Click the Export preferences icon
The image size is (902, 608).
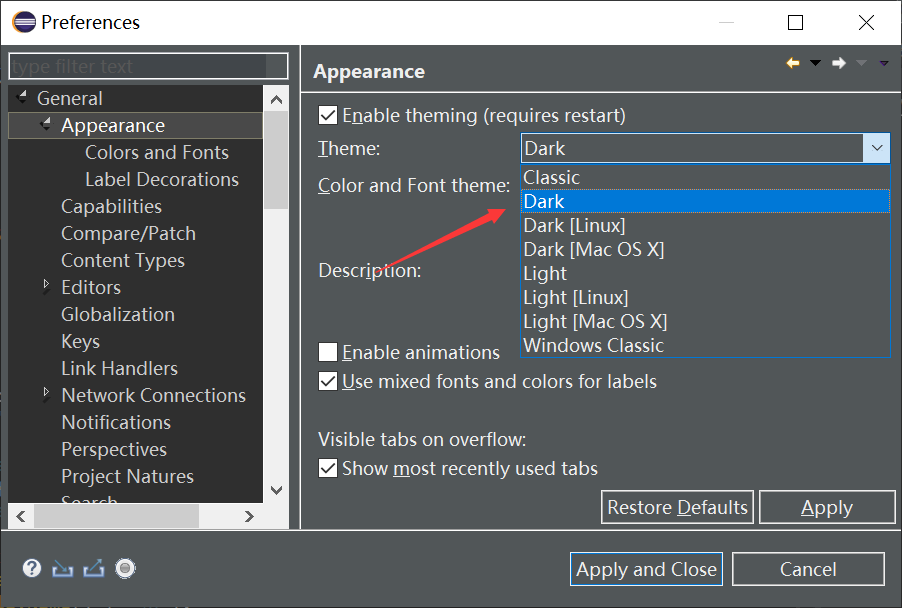(94, 568)
